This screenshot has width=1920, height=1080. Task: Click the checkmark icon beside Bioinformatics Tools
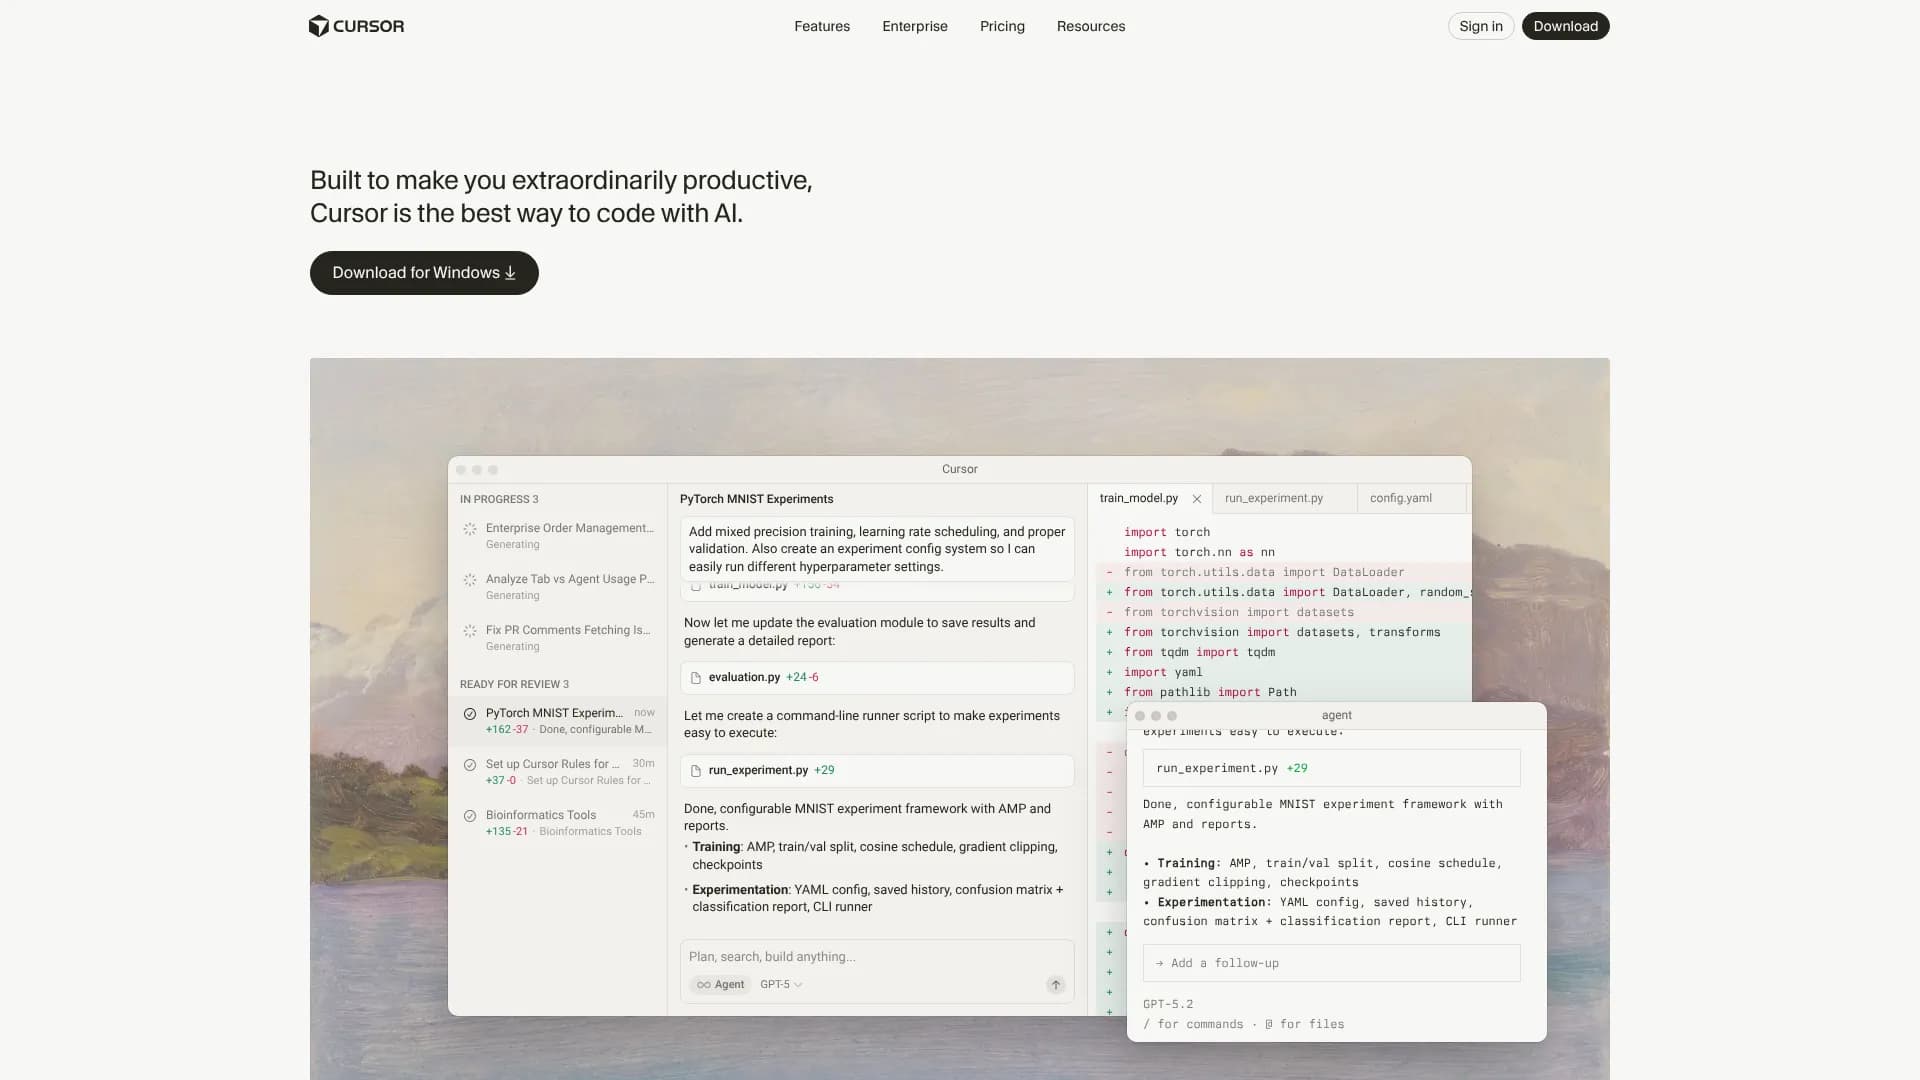point(471,816)
